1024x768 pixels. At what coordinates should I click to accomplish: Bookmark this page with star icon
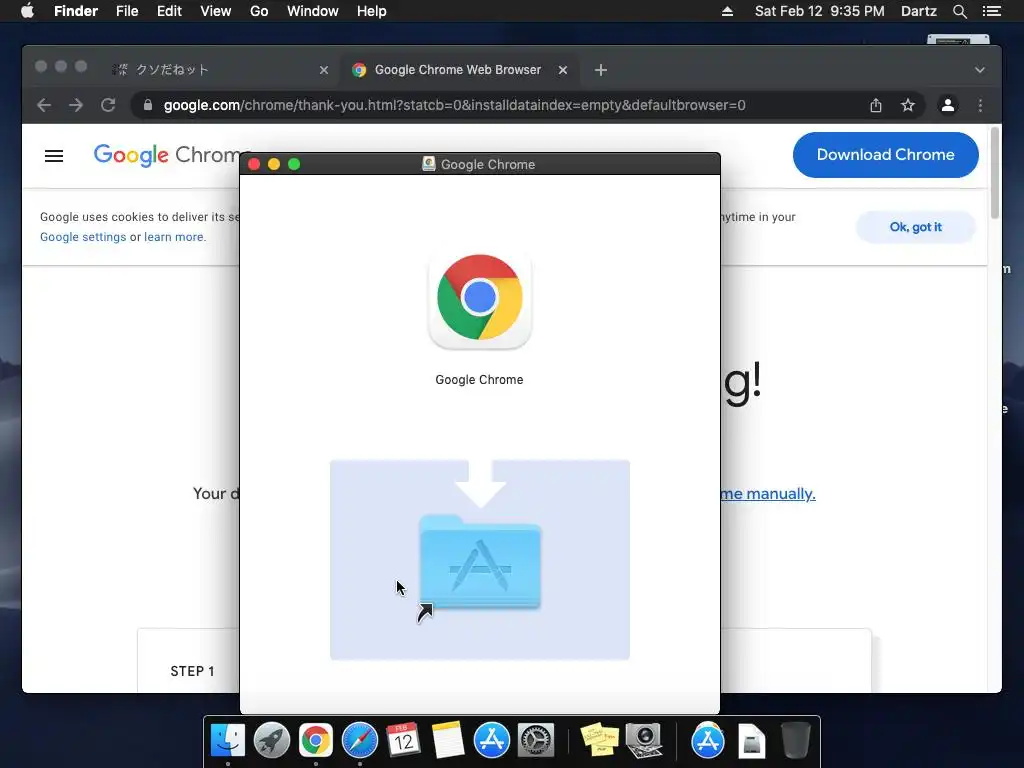[908, 105]
